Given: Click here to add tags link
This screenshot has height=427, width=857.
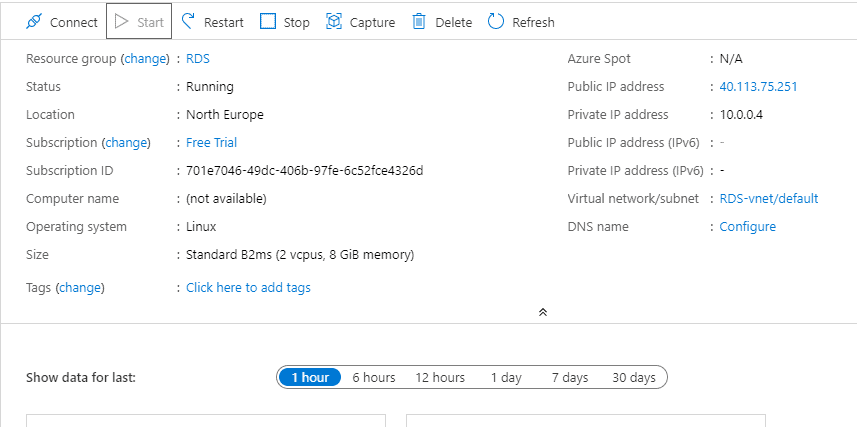Looking at the screenshot, I should (x=248, y=288).
